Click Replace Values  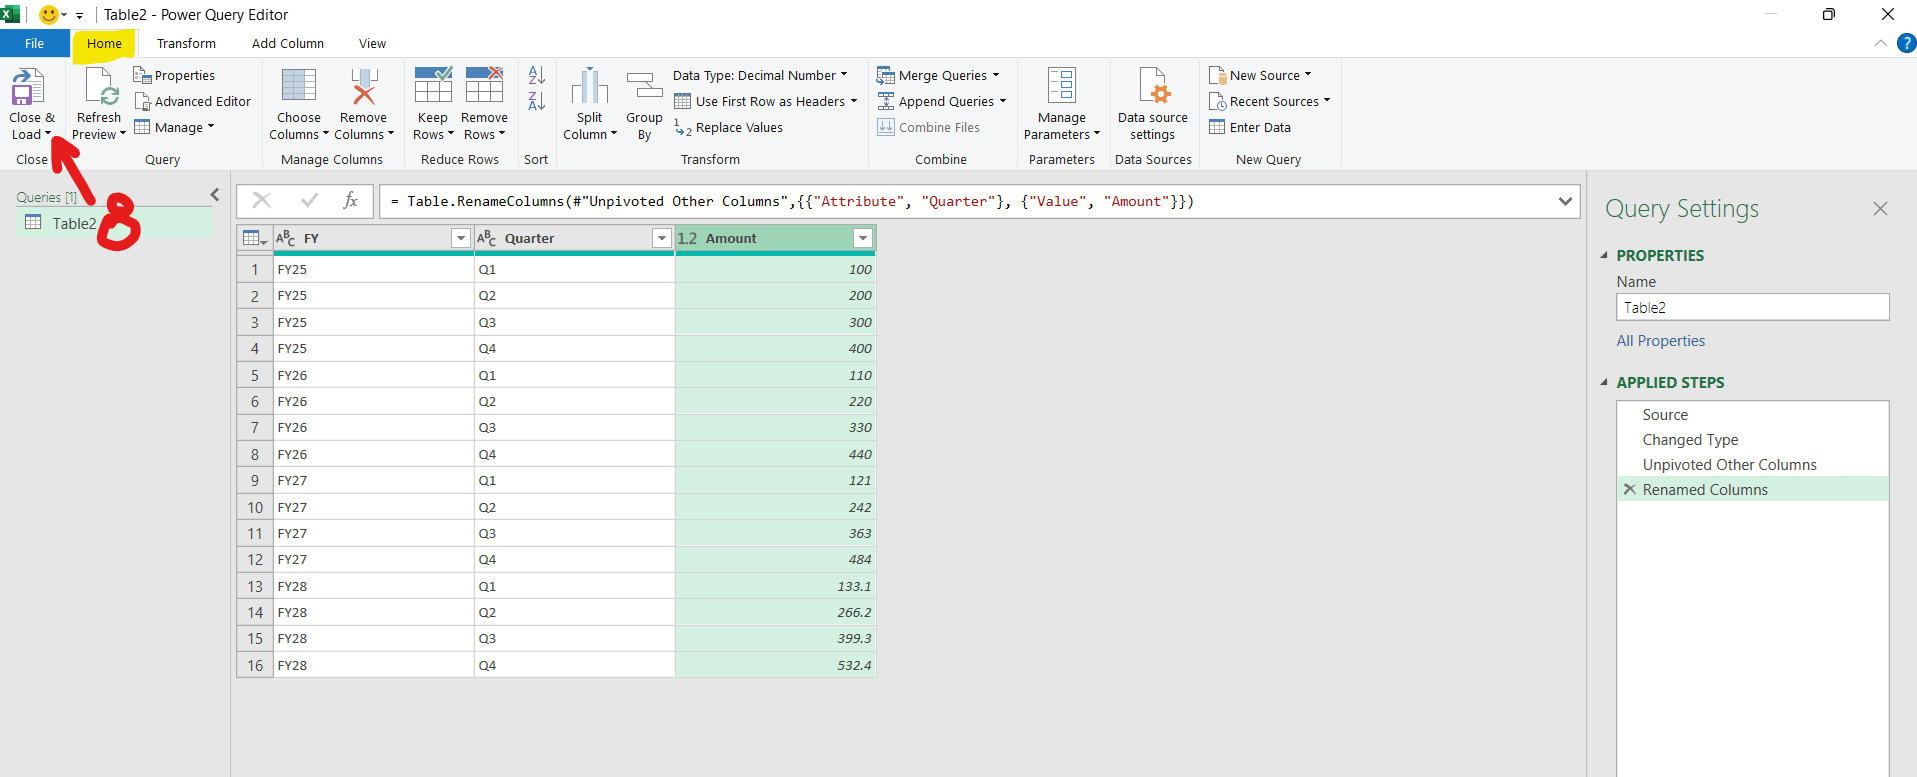pyautogui.click(x=729, y=127)
